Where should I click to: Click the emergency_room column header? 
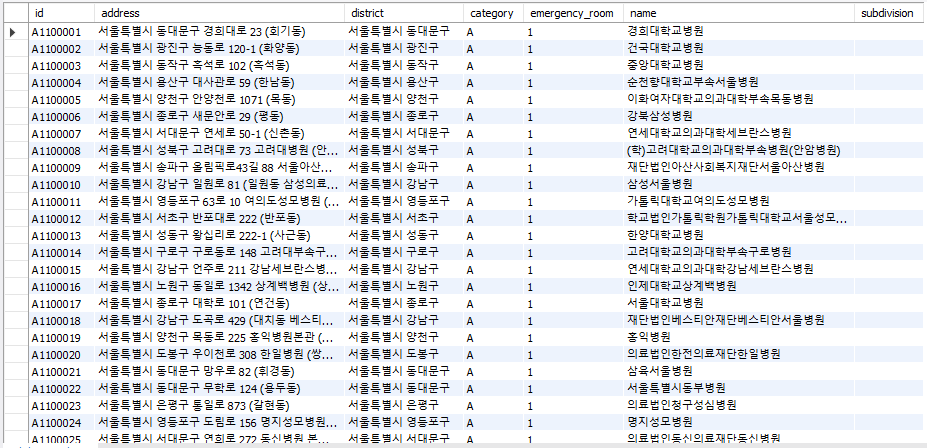click(x=572, y=13)
